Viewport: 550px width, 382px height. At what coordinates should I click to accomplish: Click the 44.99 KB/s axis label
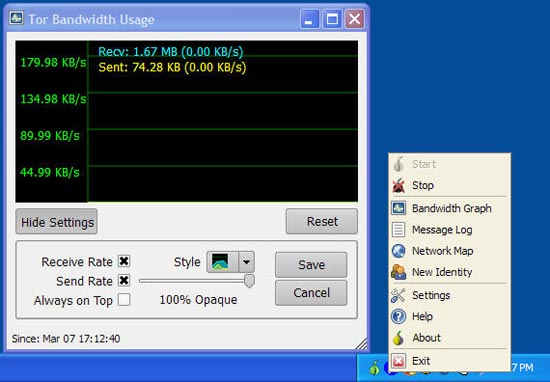coord(50,172)
